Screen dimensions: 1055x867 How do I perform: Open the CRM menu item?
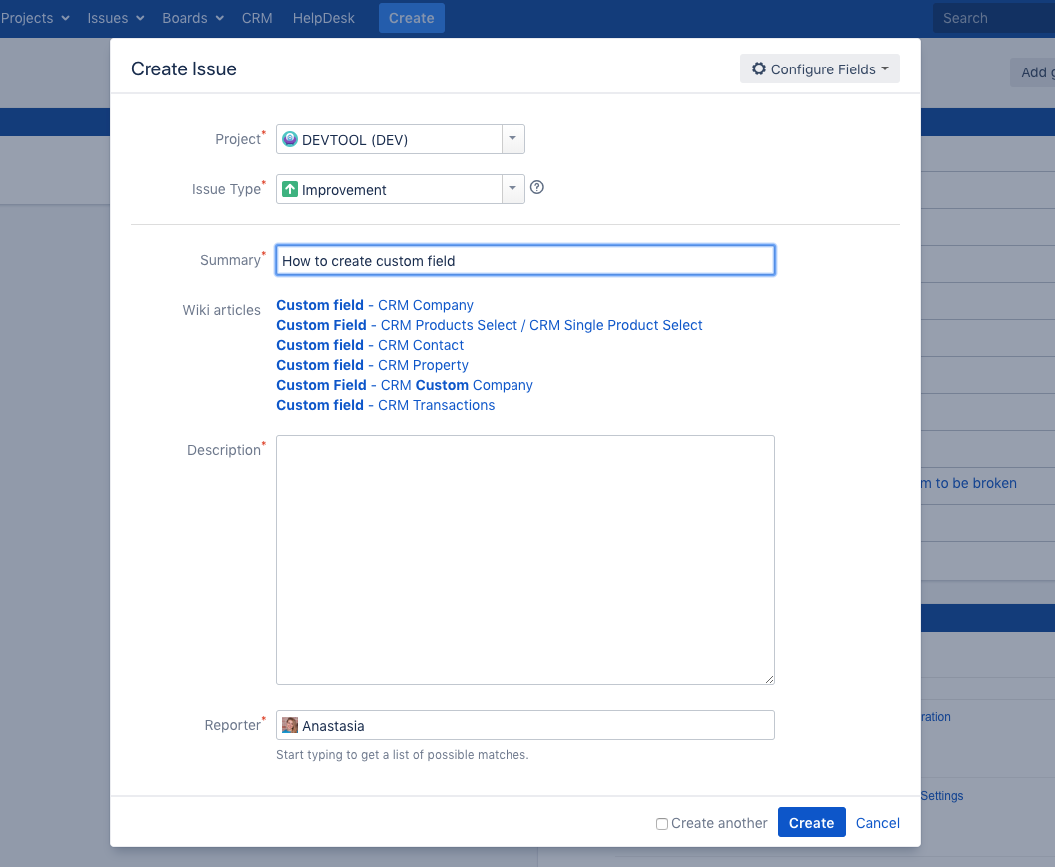pos(257,18)
